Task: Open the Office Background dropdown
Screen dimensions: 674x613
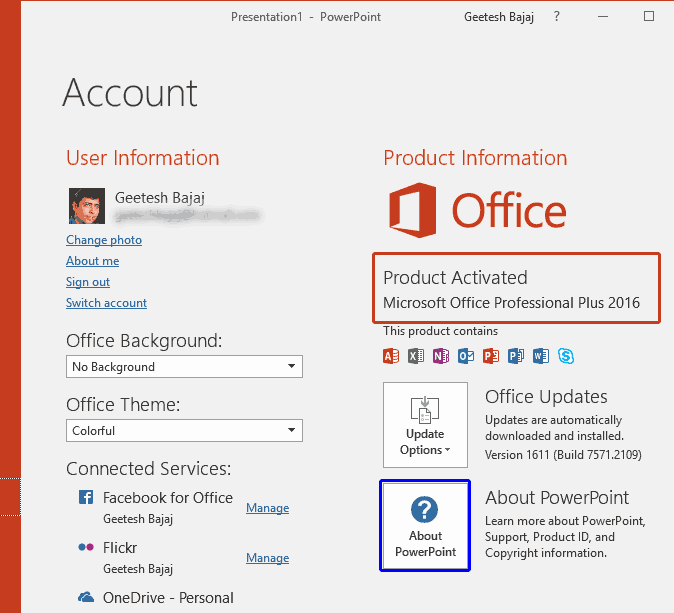Action: pos(184,367)
